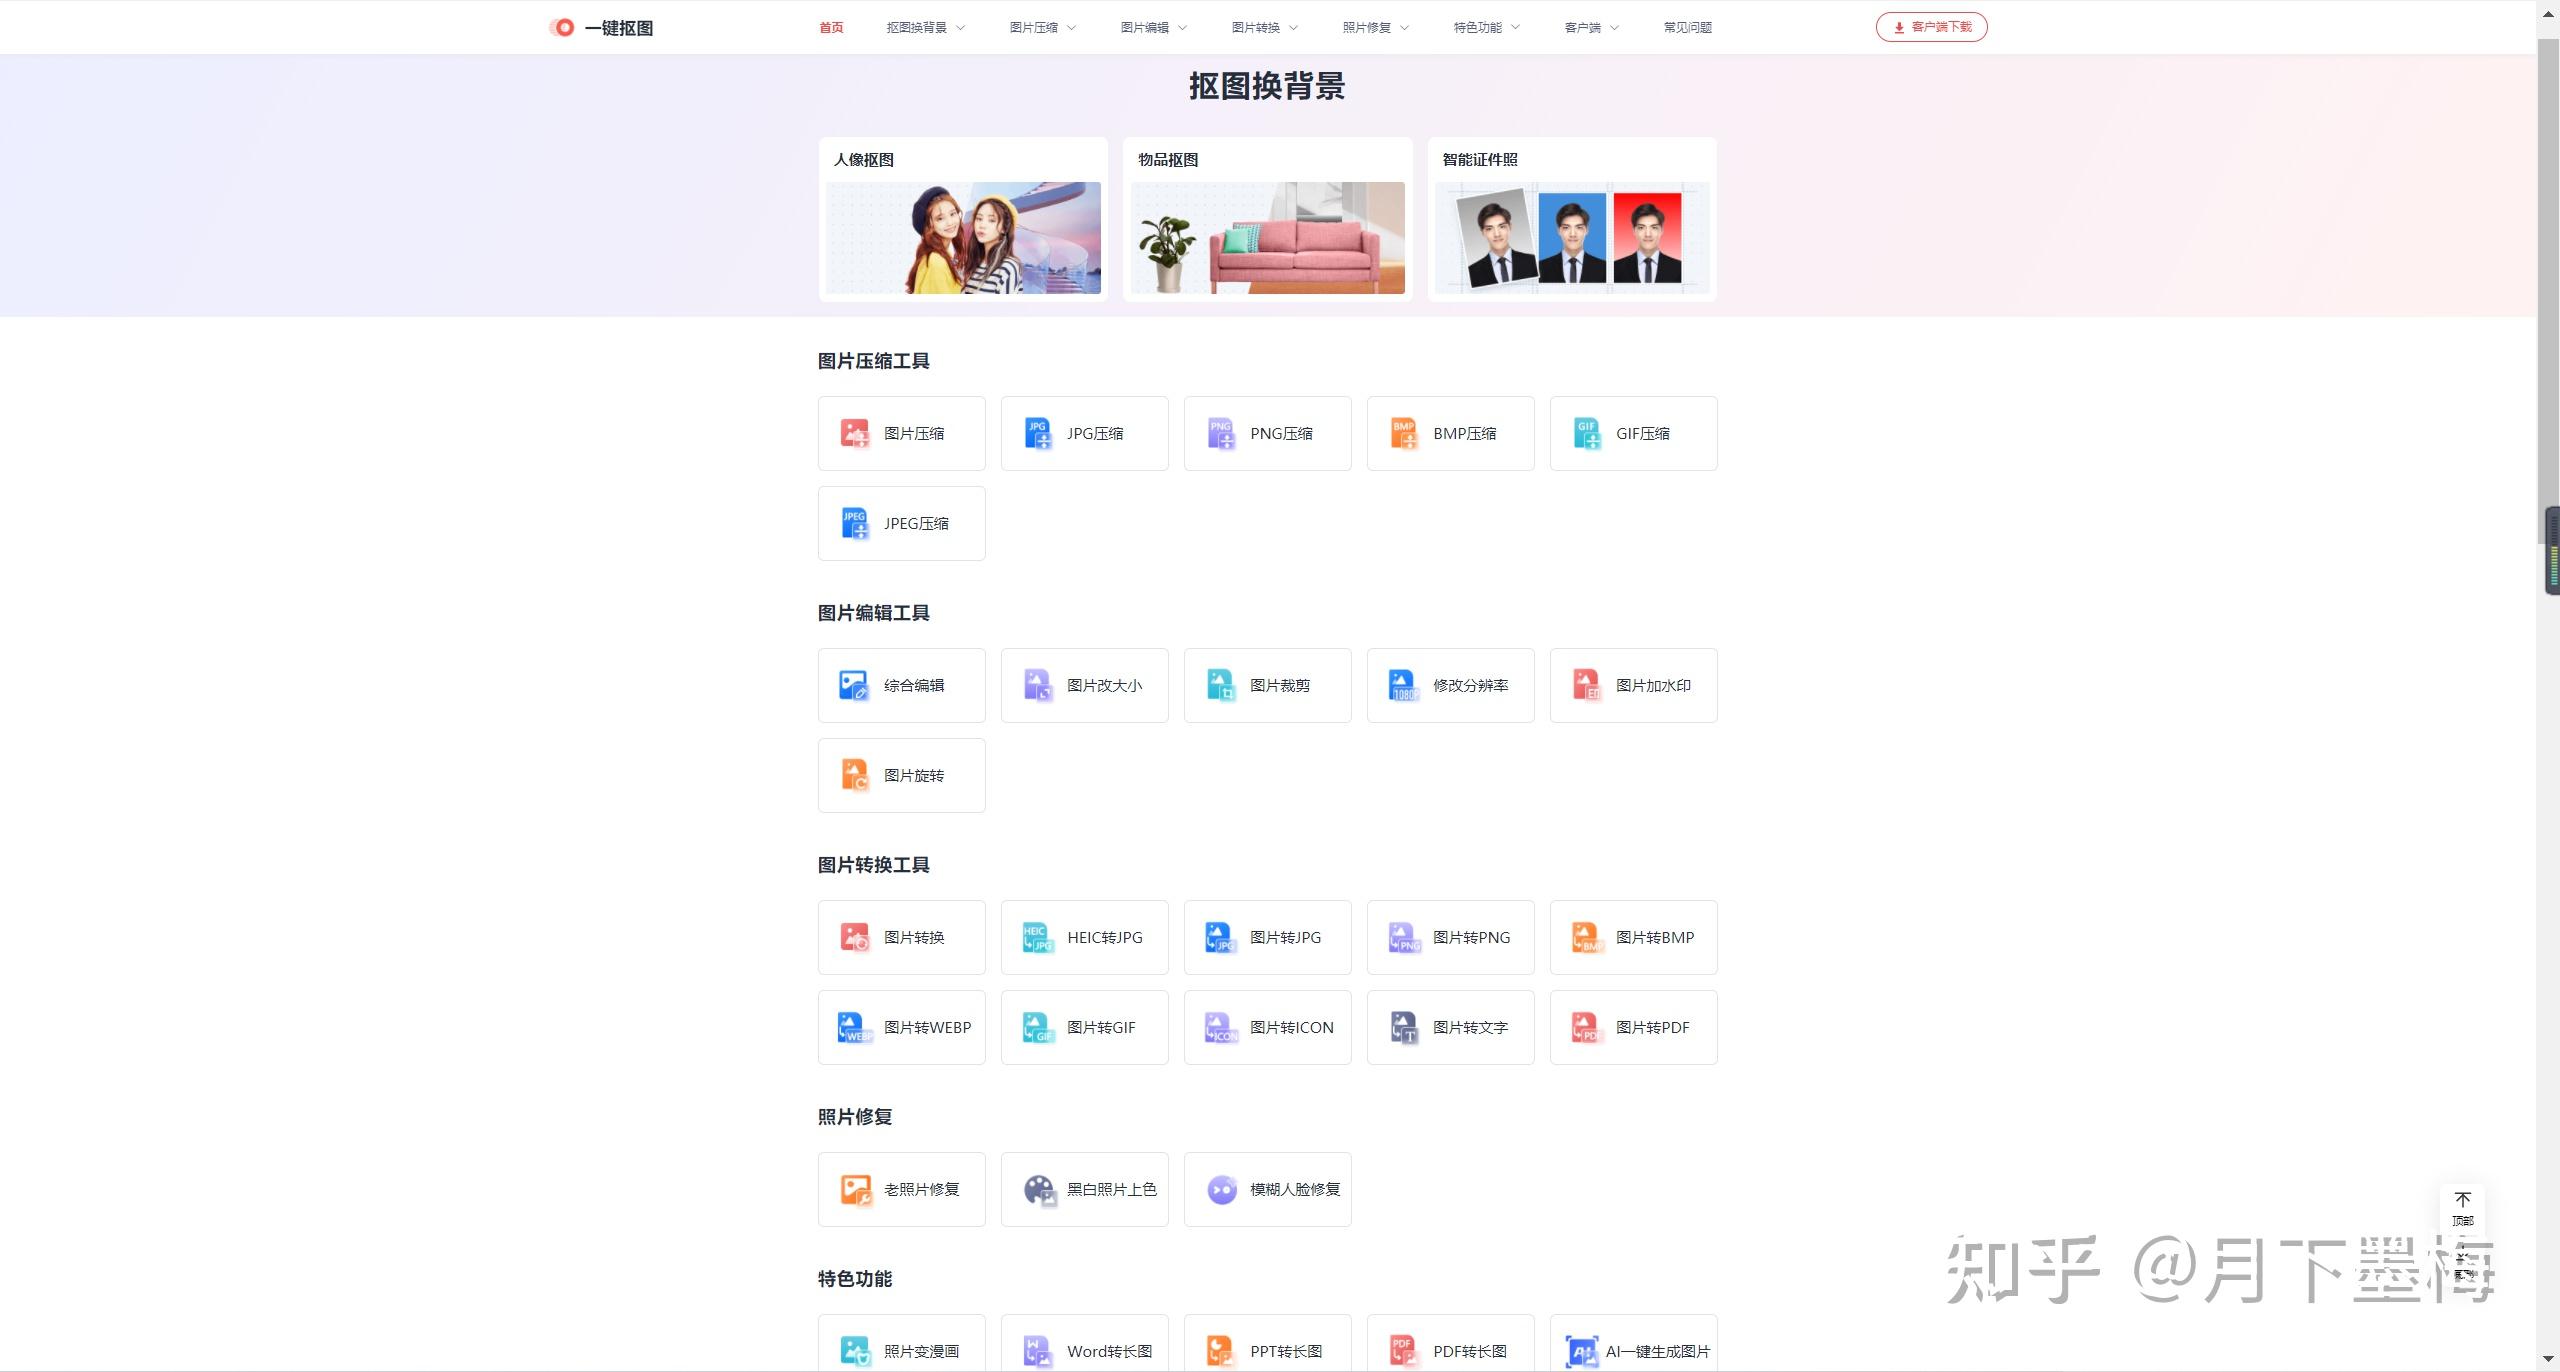Open the 常见问题 menu item
The width and height of the screenshot is (2560, 1372).
[1687, 28]
